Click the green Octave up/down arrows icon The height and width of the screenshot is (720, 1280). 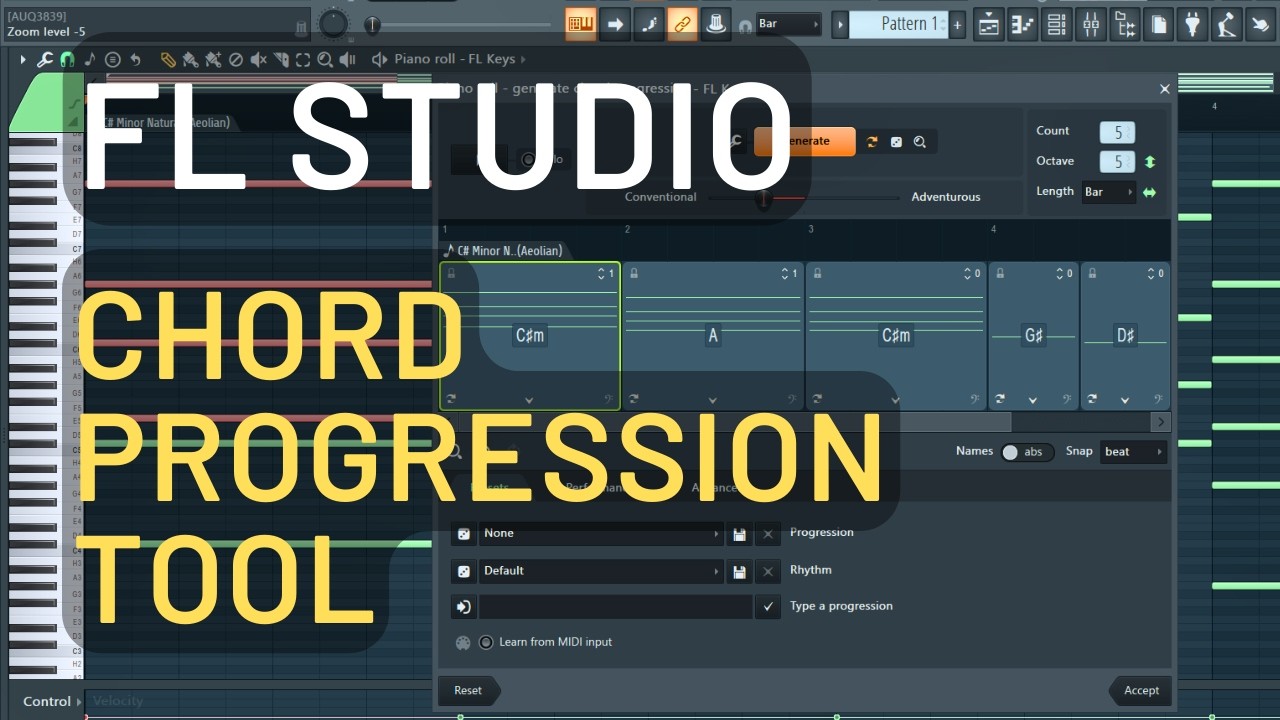pyautogui.click(x=1150, y=161)
